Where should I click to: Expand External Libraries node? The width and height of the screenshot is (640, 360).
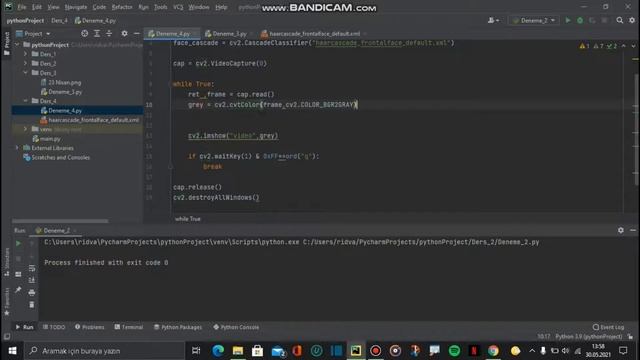click(17, 148)
